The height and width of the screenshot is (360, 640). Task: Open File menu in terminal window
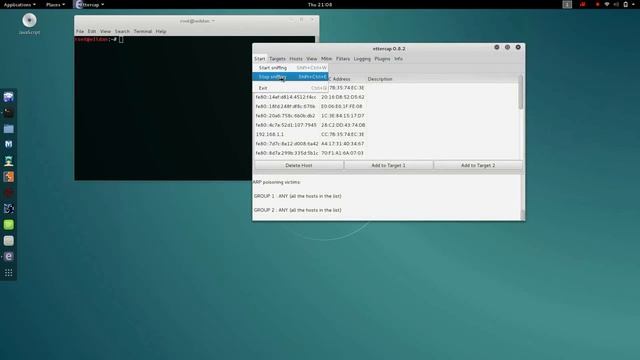coord(80,31)
